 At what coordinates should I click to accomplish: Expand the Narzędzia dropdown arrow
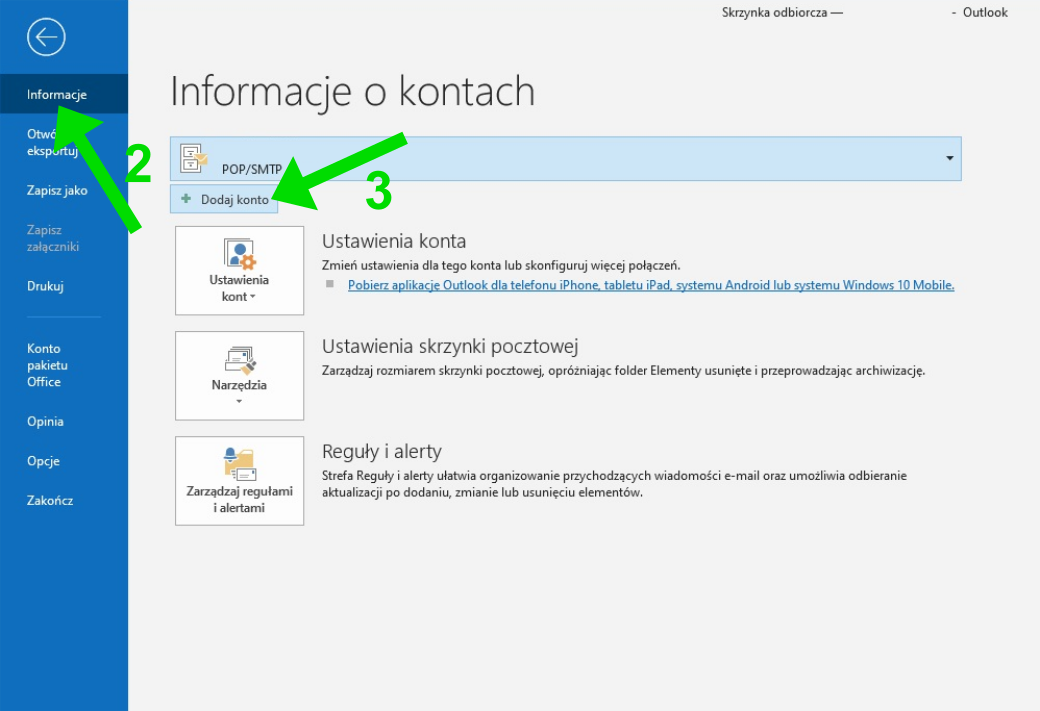click(x=239, y=402)
